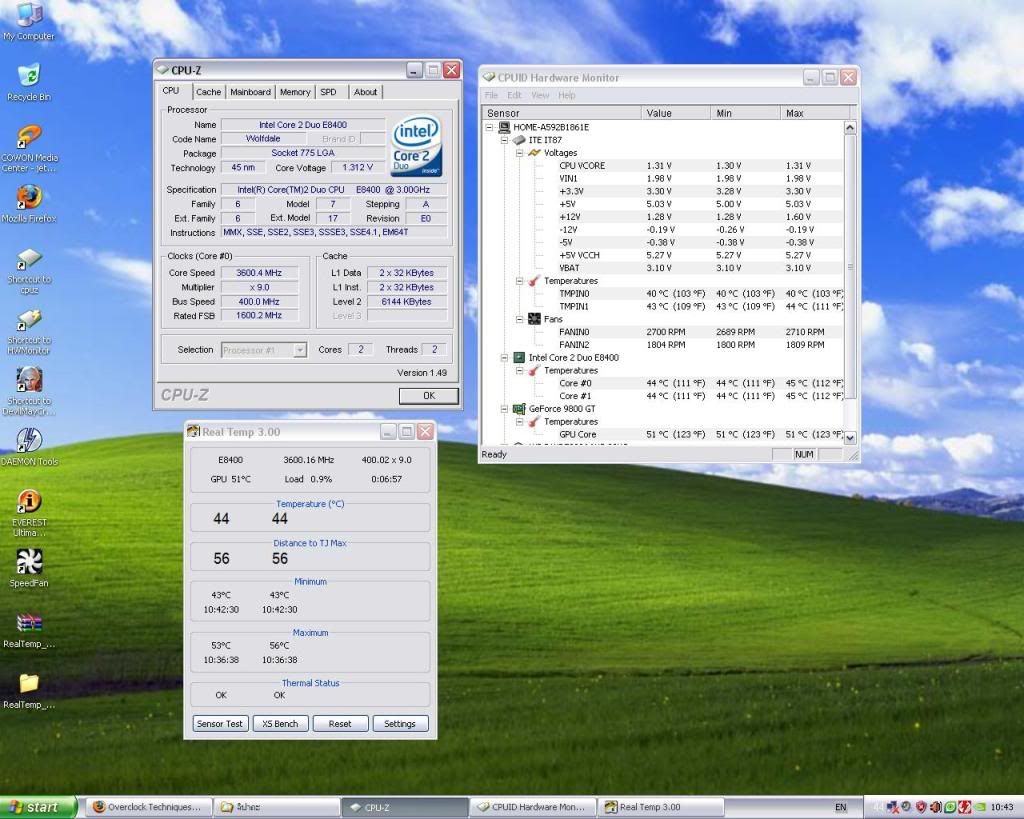
Task: Launch Mozilla Firefox from desktop
Action: (29, 196)
